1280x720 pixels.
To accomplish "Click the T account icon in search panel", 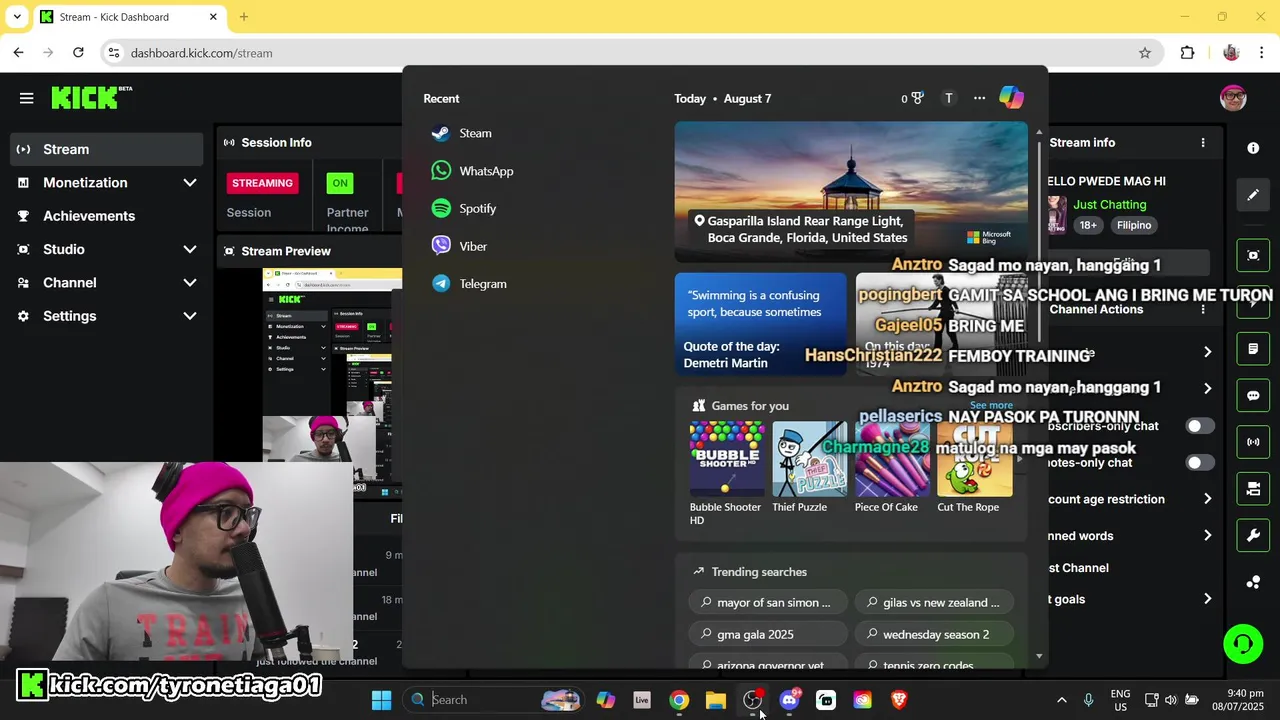I will point(949,98).
